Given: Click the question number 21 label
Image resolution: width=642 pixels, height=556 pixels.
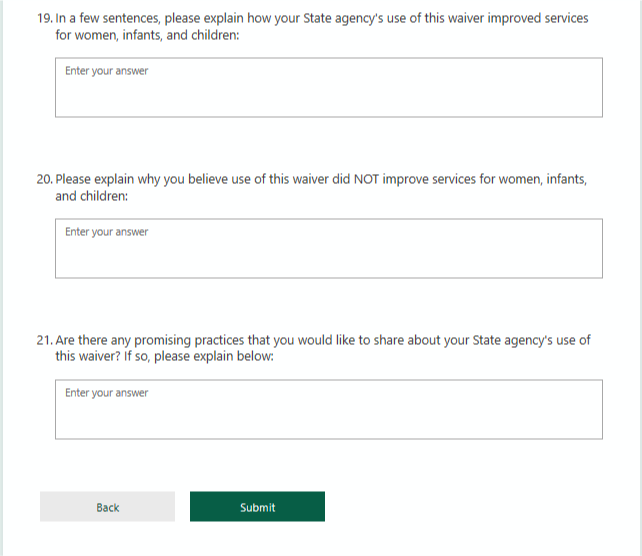Looking at the screenshot, I should tap(44, 340).
